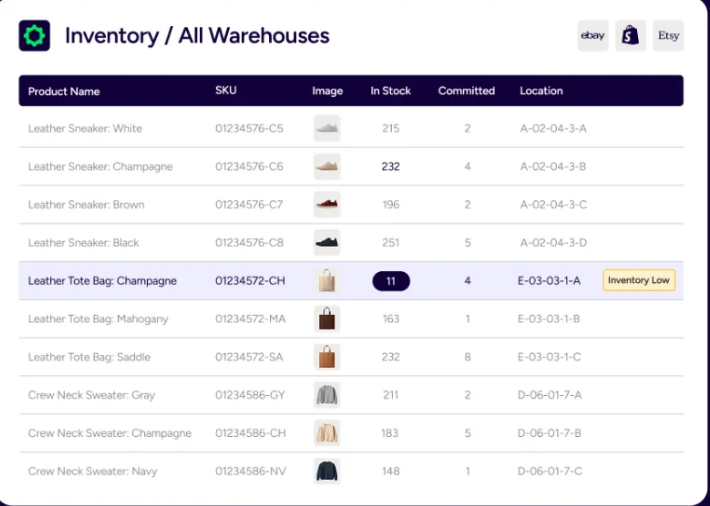Select Crew Neck Sweater: Gray product name
This screenshot has height=506, width=710.
tap(91, 395)
